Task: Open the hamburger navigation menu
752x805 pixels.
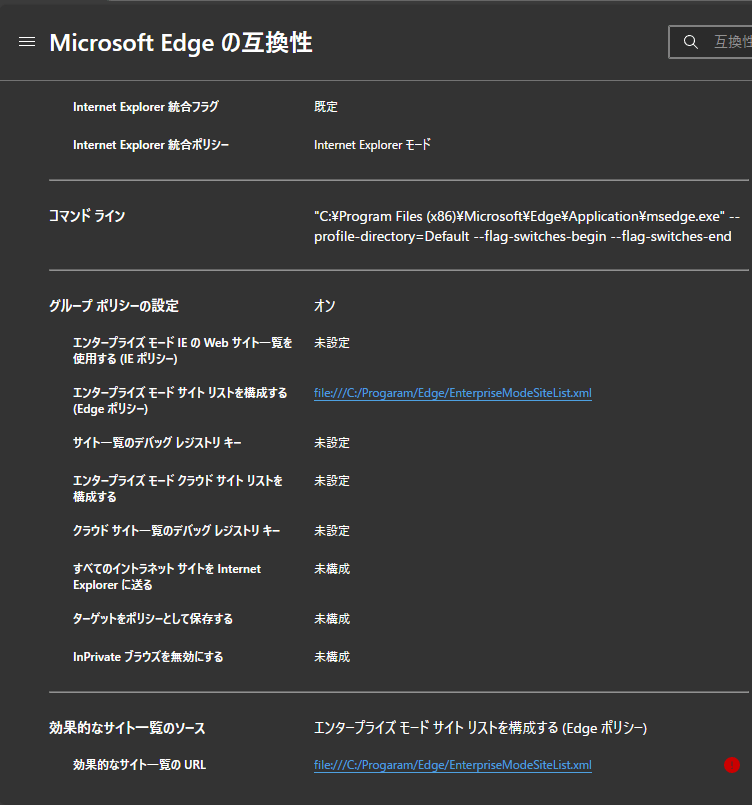Action: (x=27, y=42)
